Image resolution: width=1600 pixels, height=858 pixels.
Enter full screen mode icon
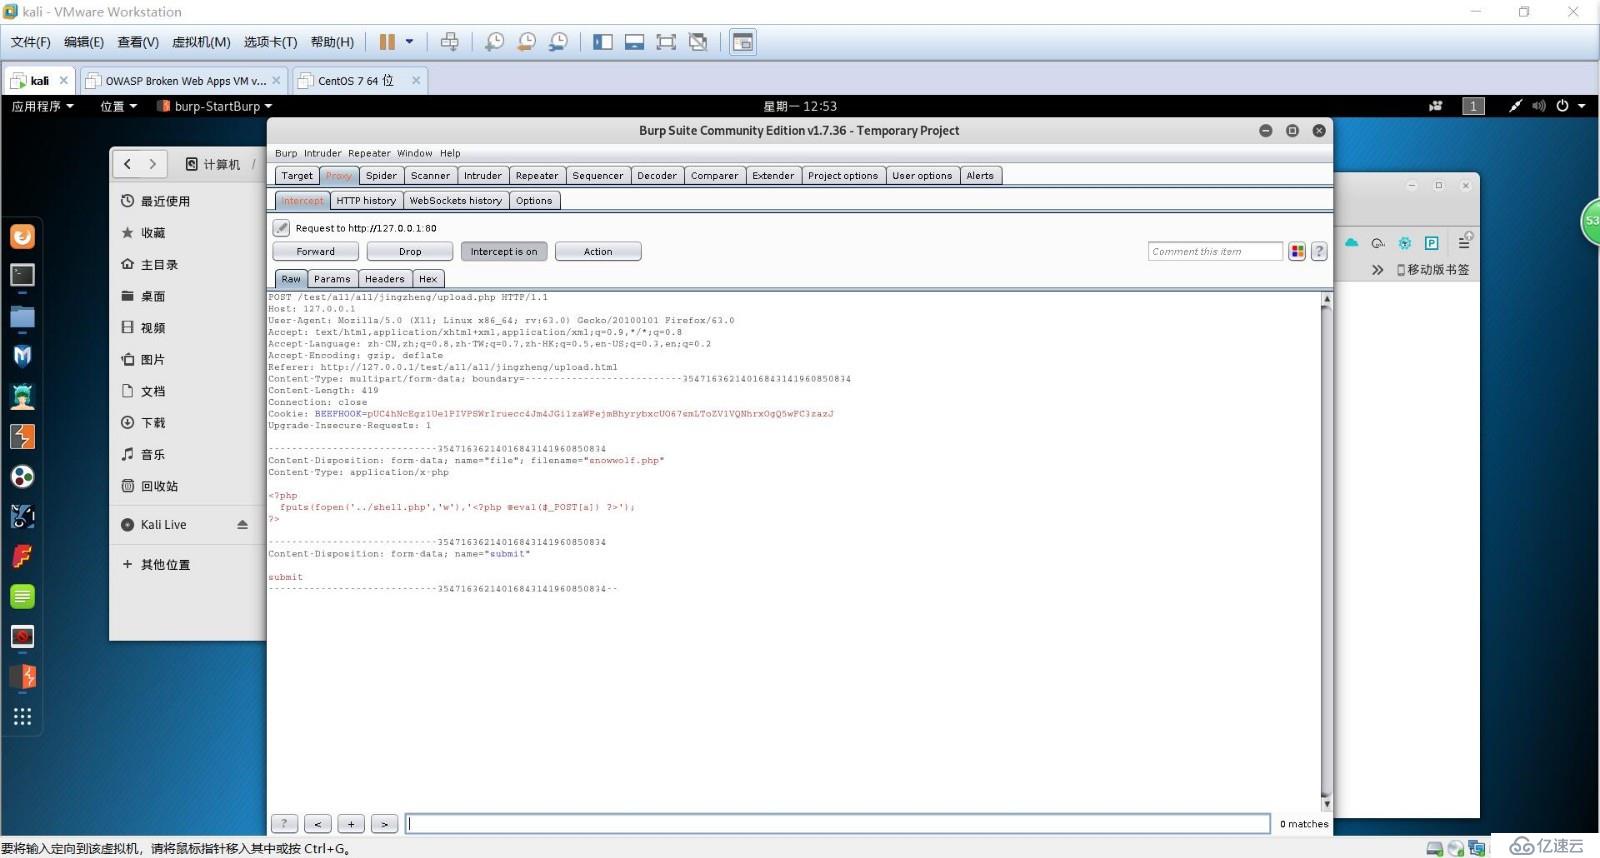[666, 42]
